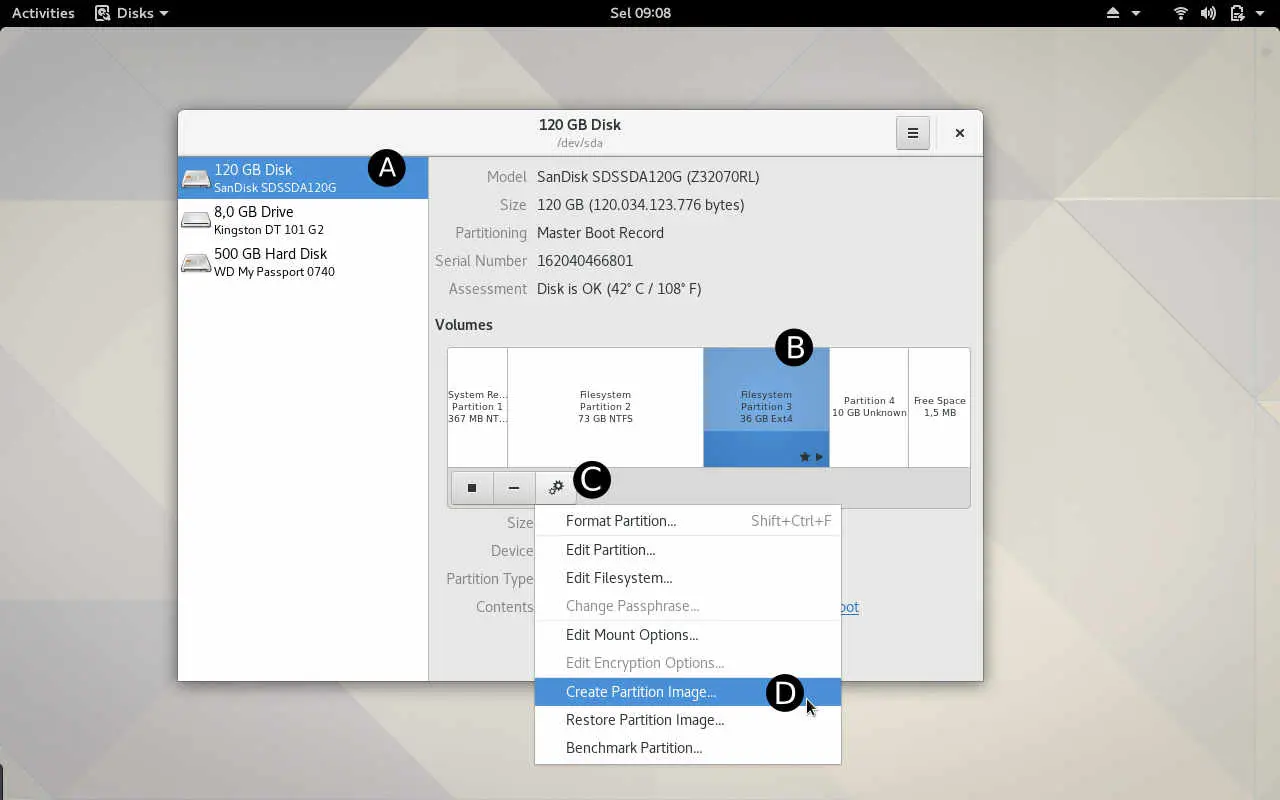
Task: Click the volume icon in the top bar
Action: point(1208,13)
